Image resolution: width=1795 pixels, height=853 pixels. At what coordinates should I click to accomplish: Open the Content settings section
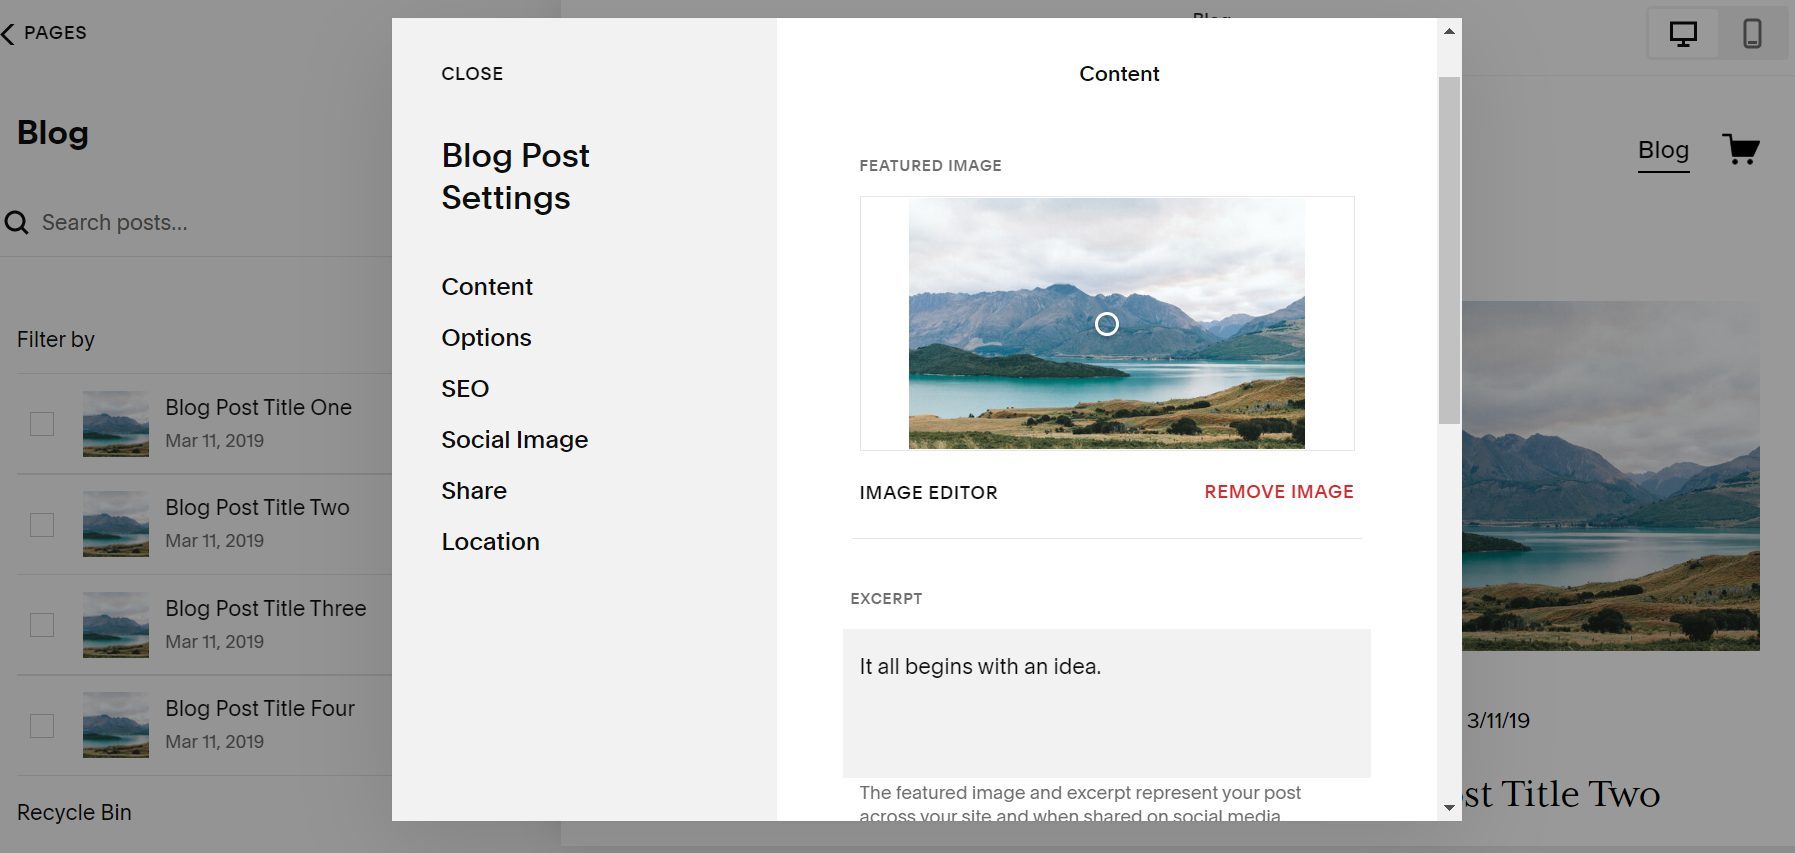point(487,287)
